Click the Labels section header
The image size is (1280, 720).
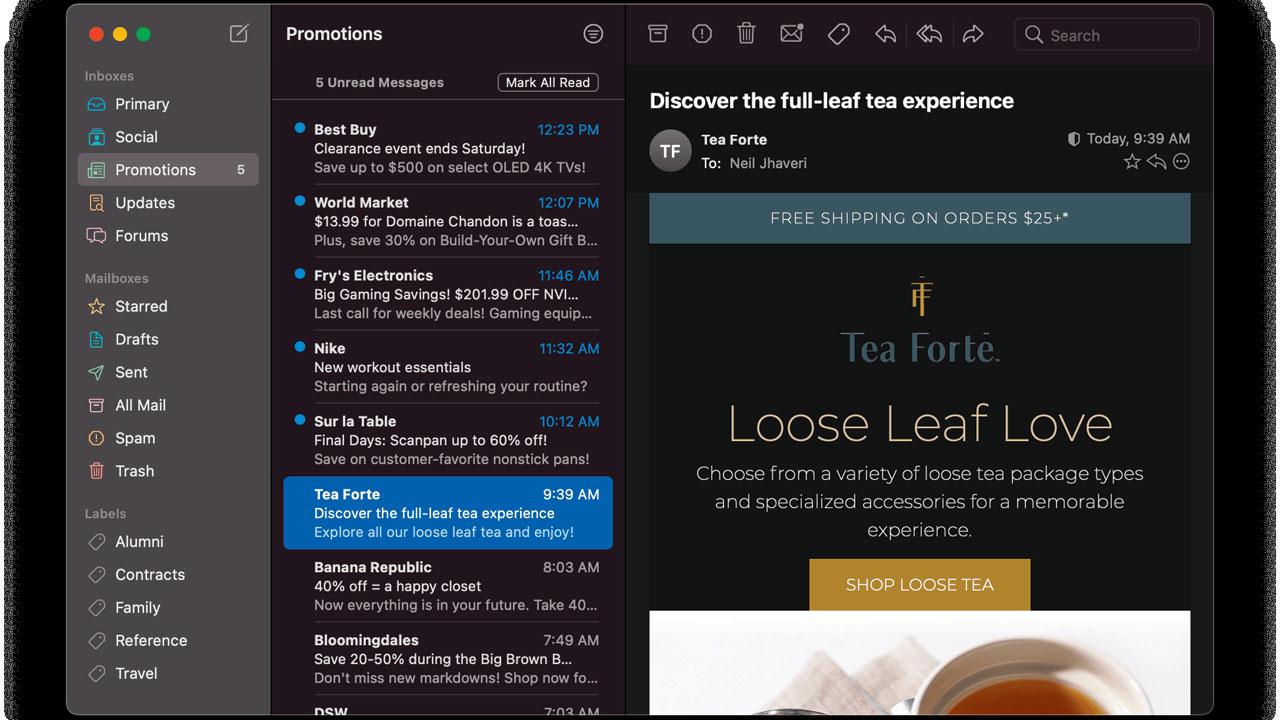point(105,513)
